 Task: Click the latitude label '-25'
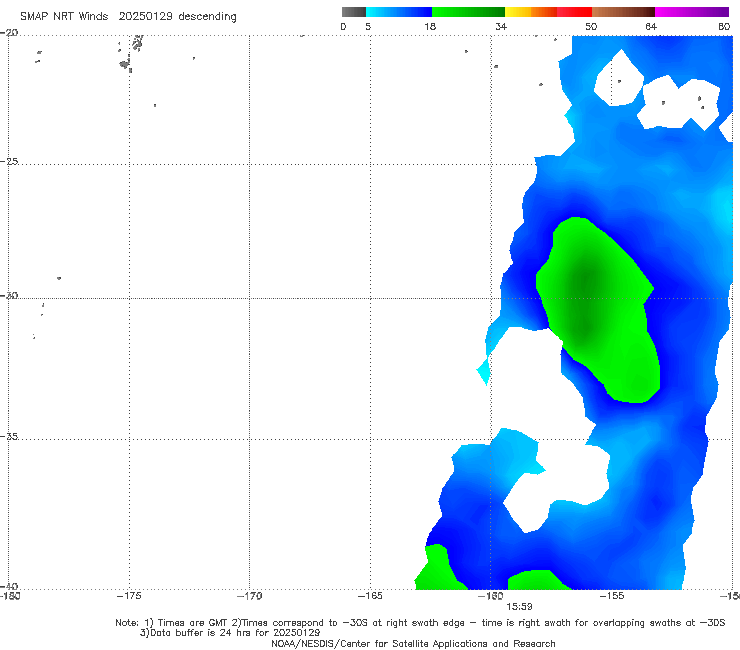pos(9,161)
